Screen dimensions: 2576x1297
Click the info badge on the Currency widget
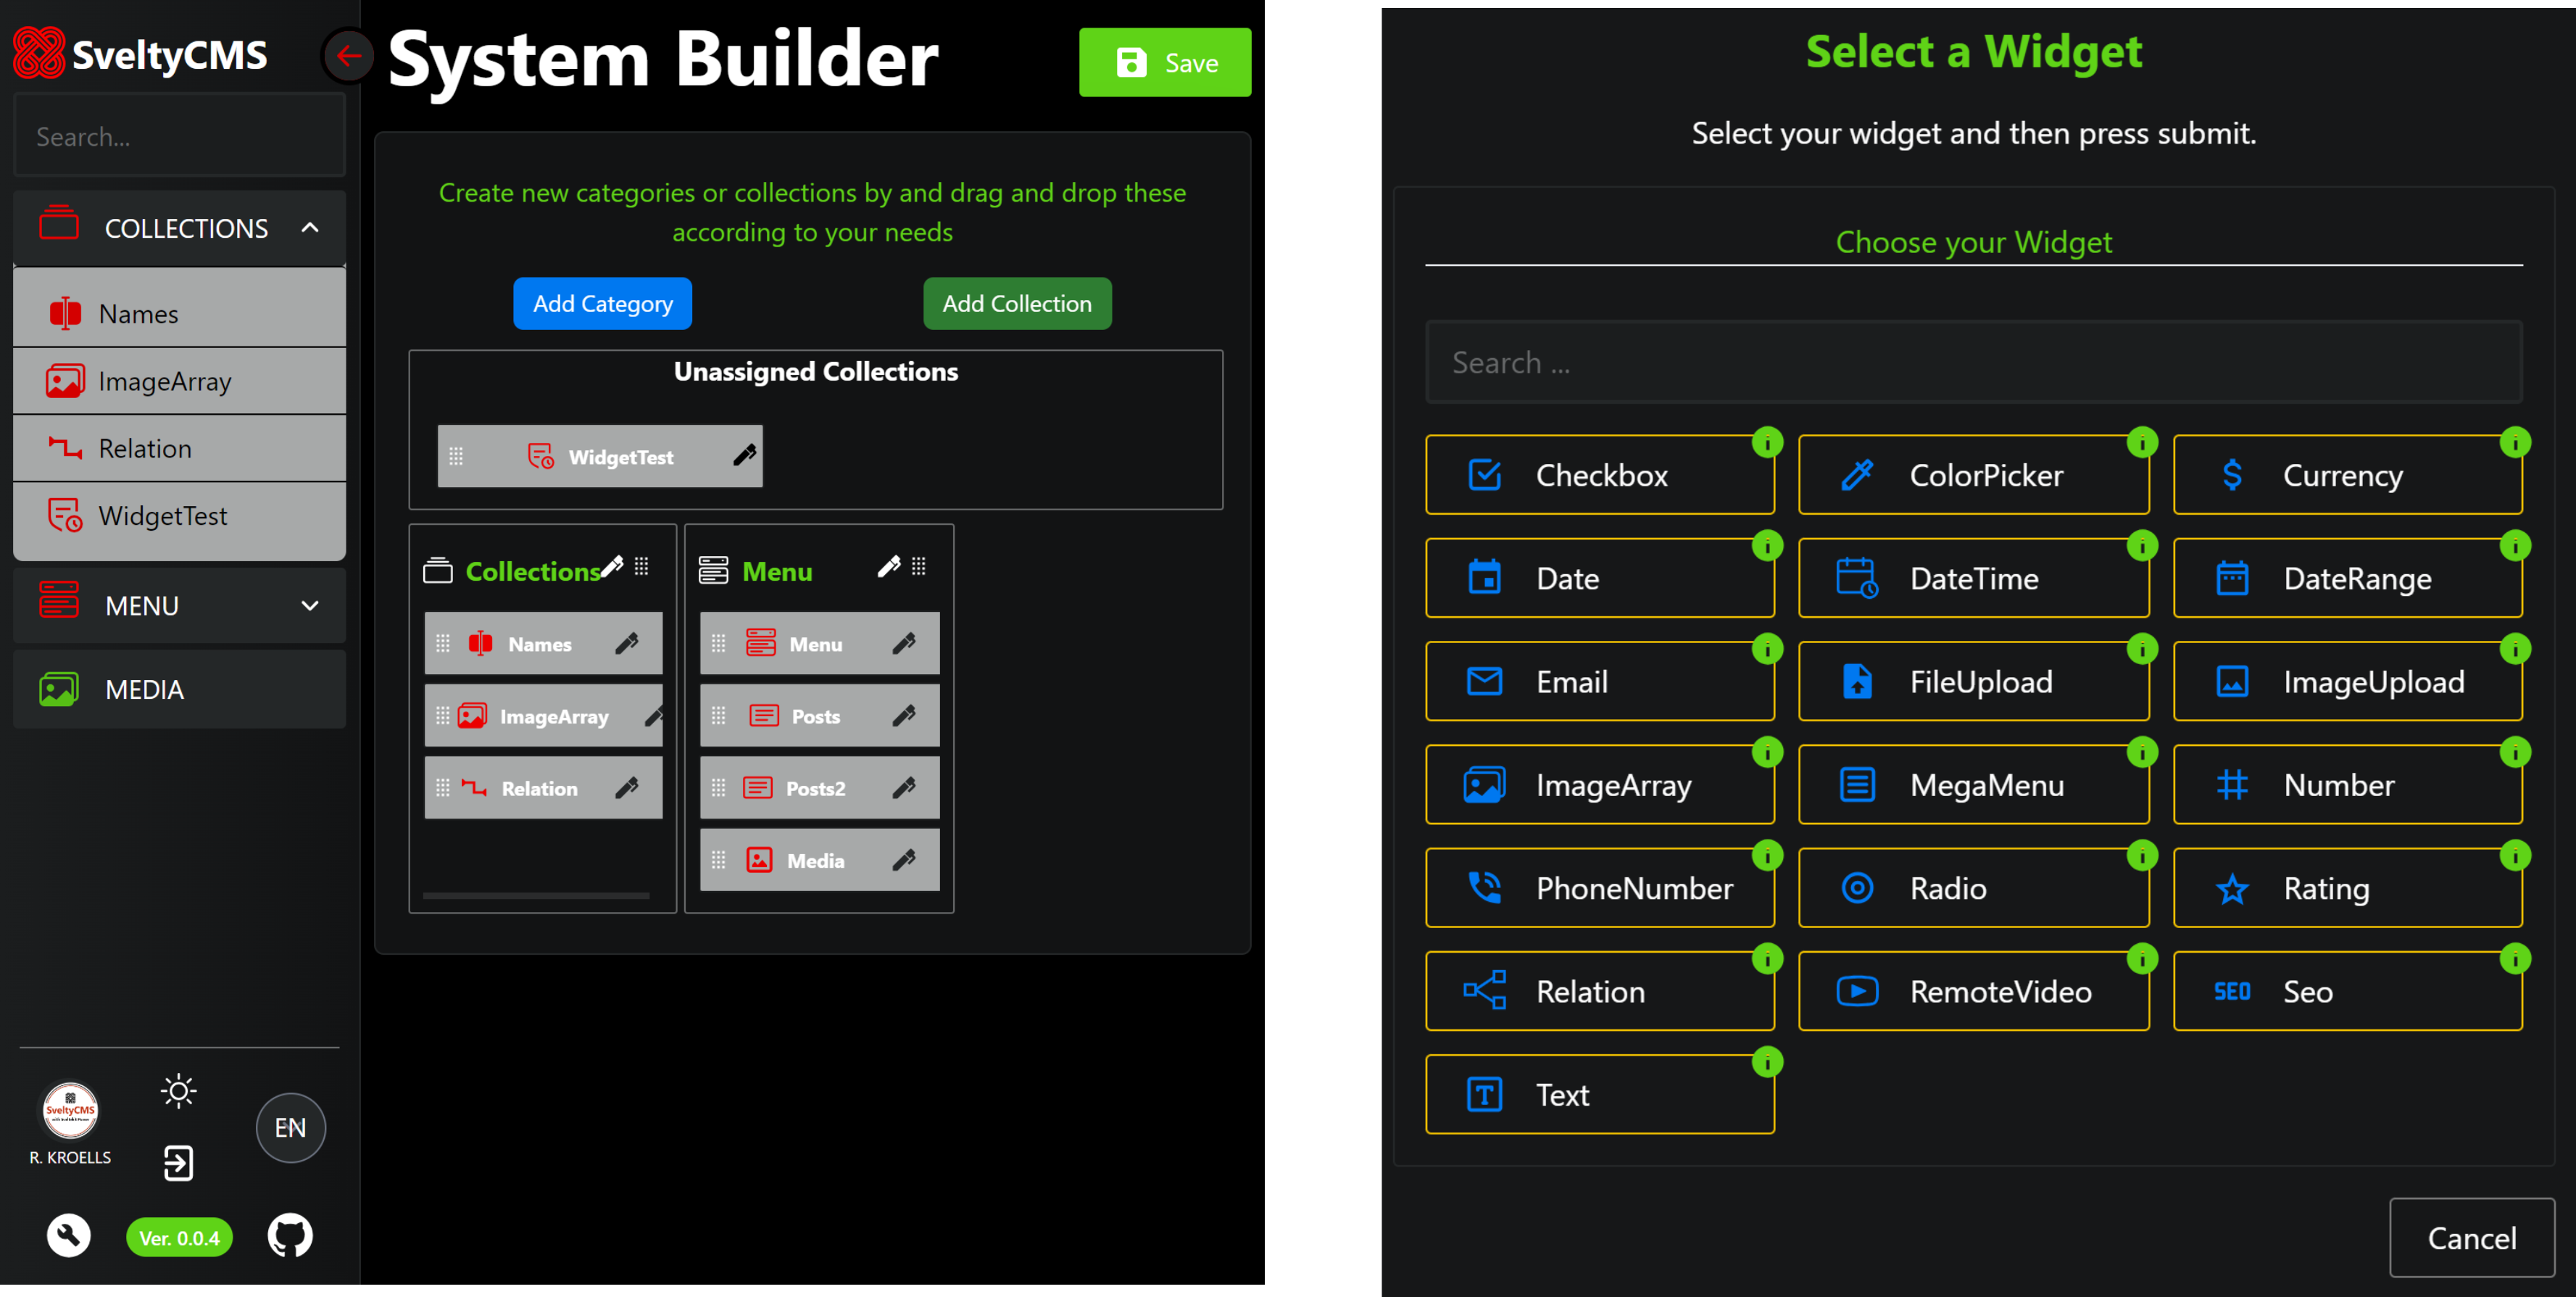(2516, 442)
